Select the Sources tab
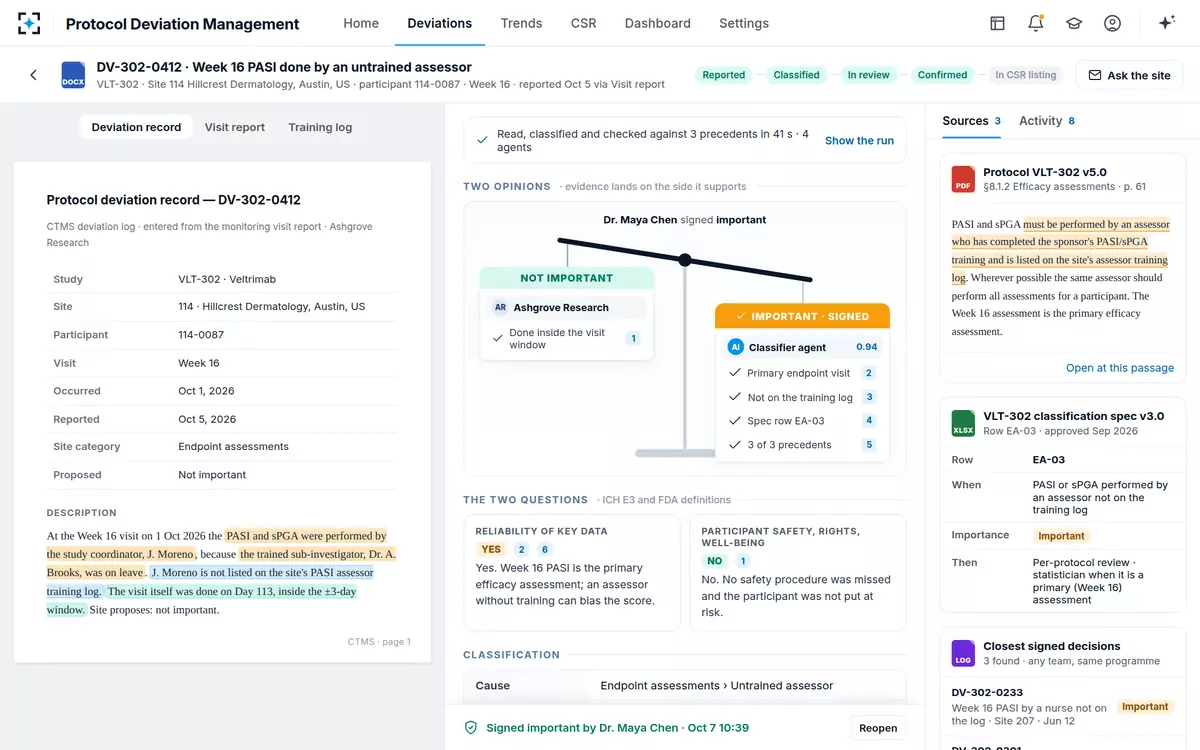 pos(971,121)
